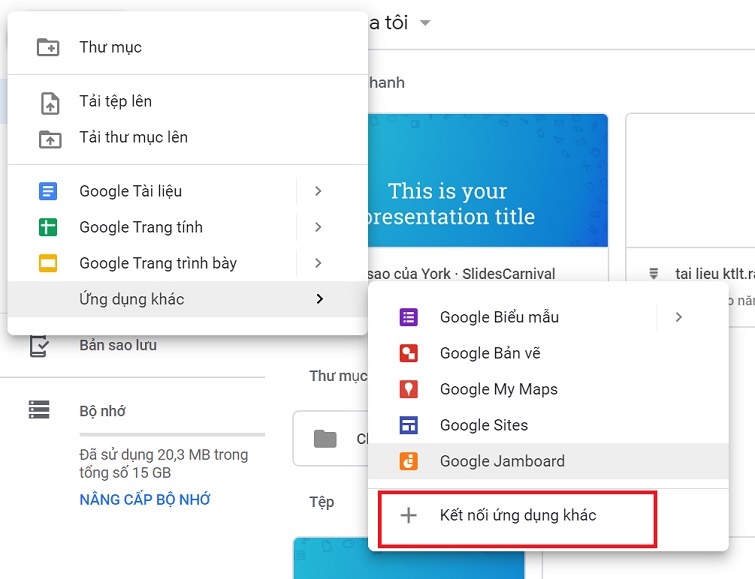
Task: Click the 'Đã sử dụng 20,3 MB trong tổng số 15 GB' text
Action: (164, 463)
